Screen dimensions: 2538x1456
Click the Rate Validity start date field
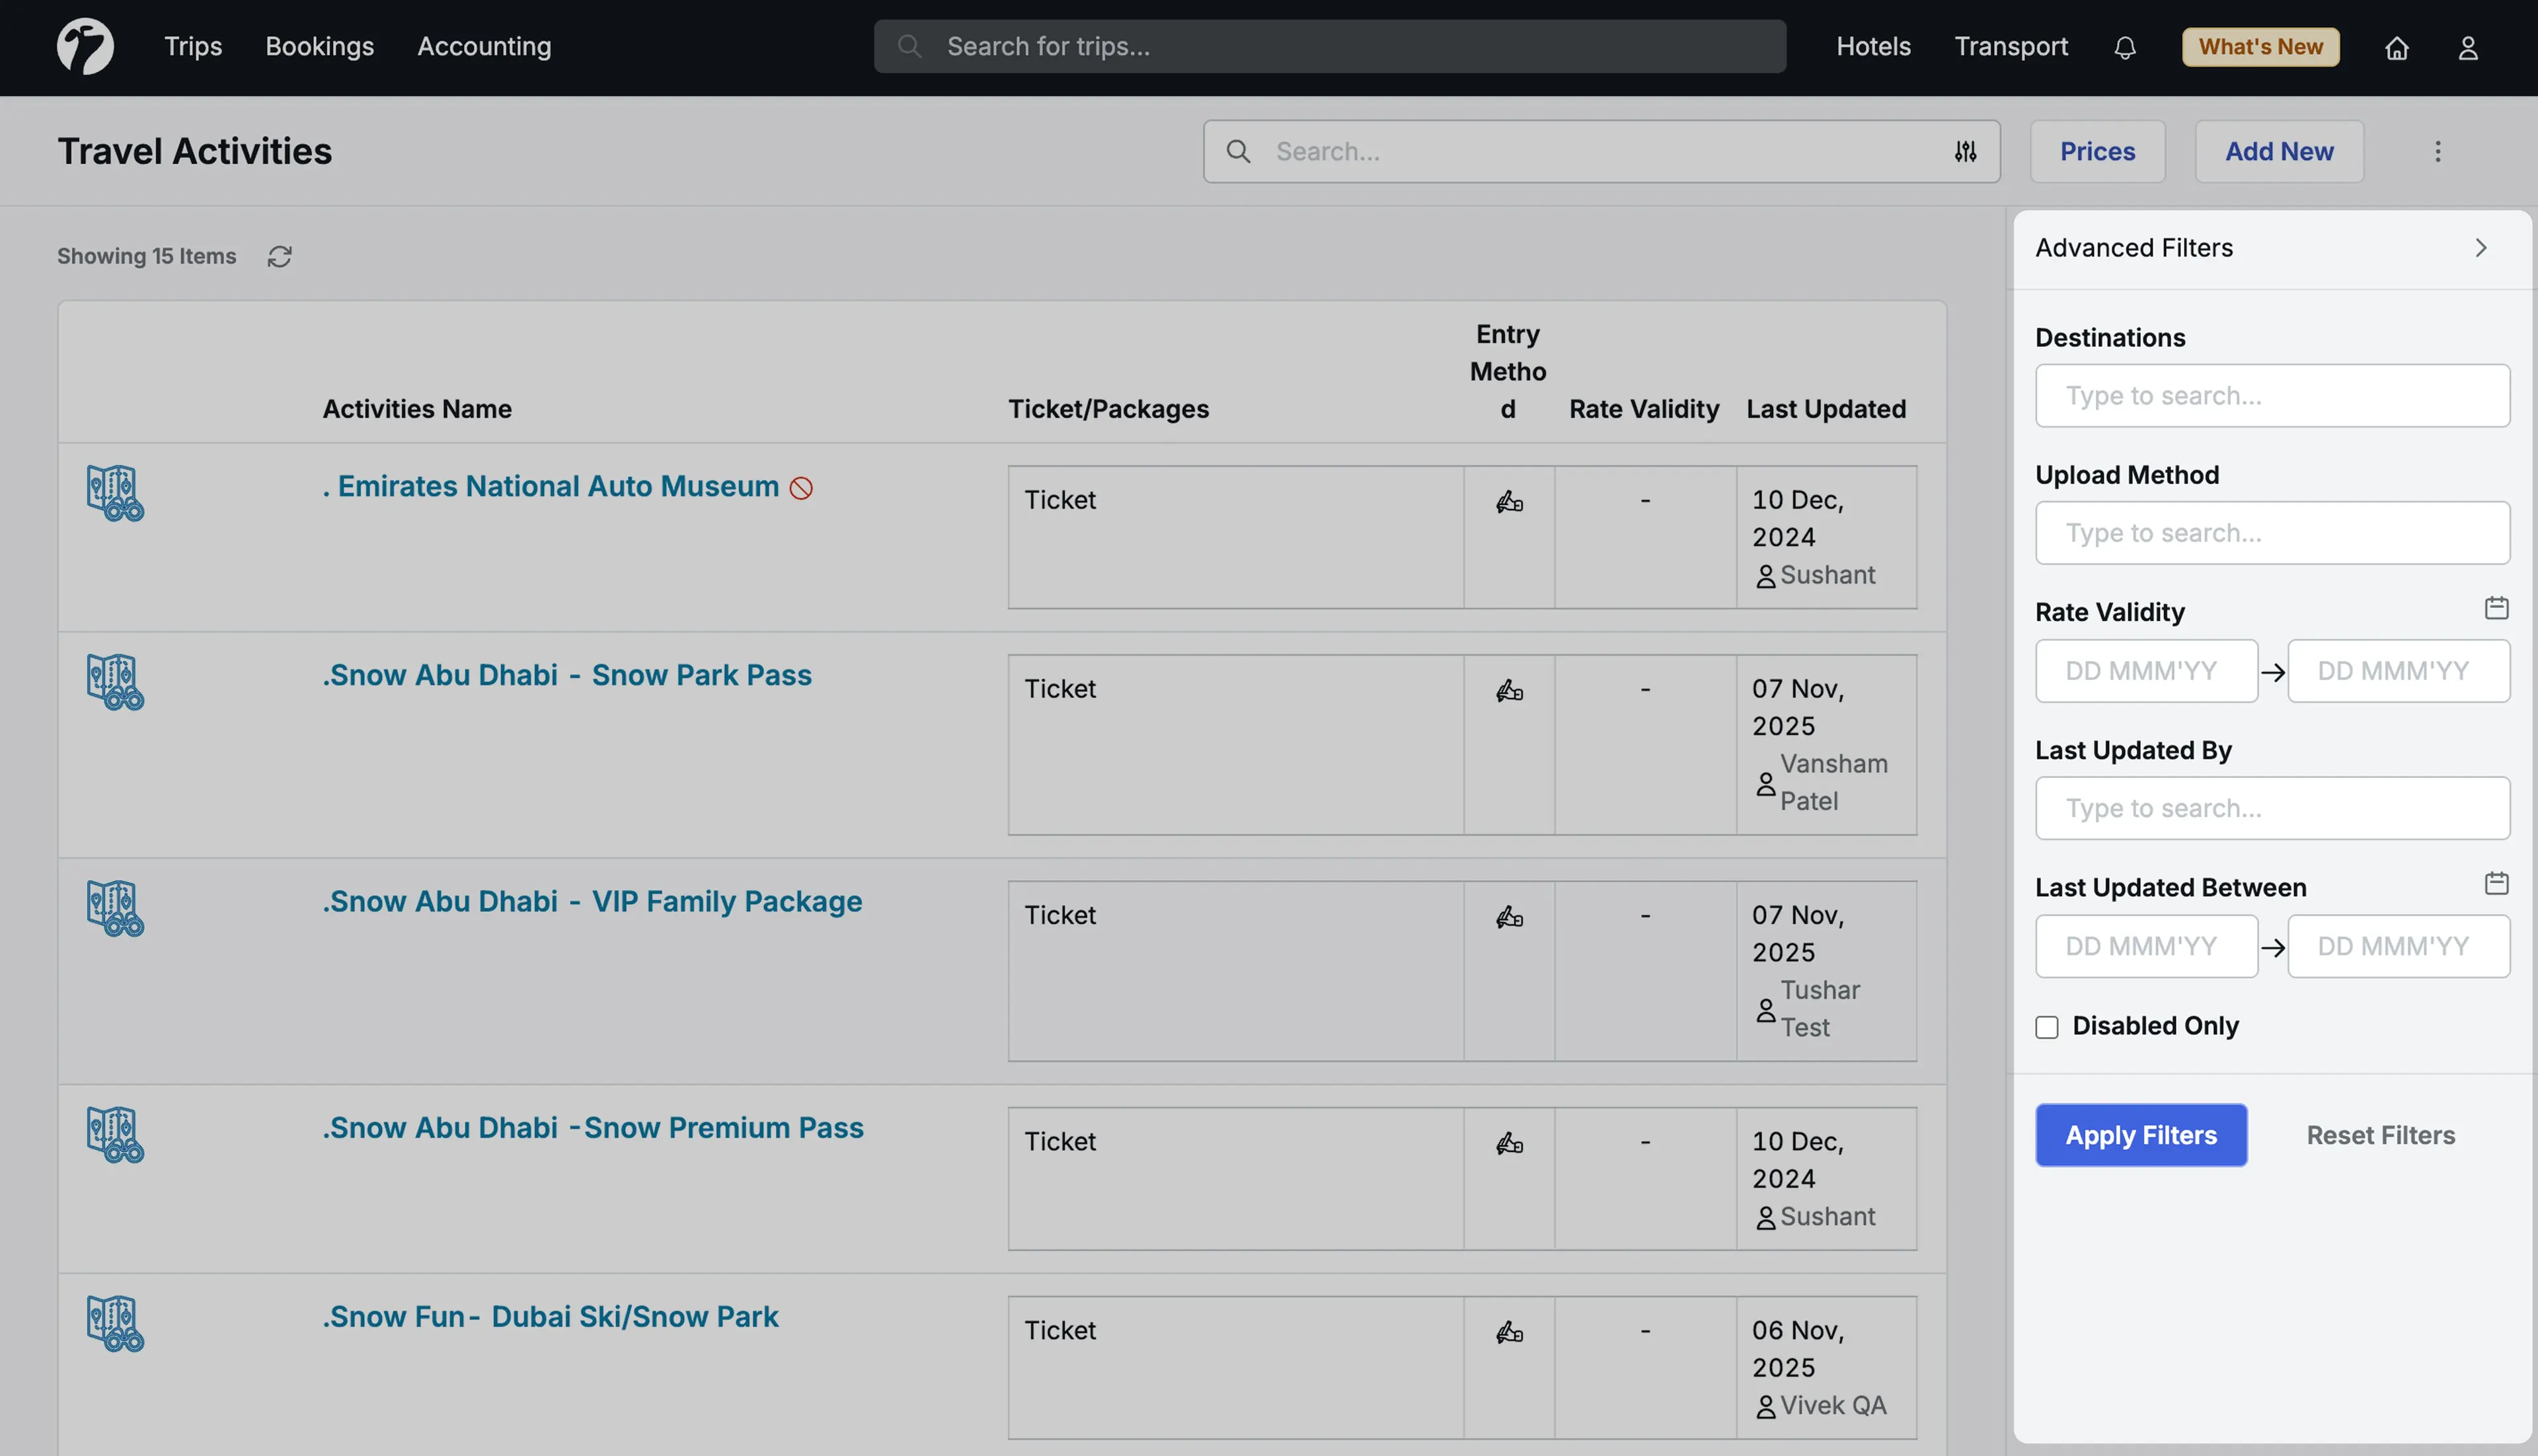2145,671
